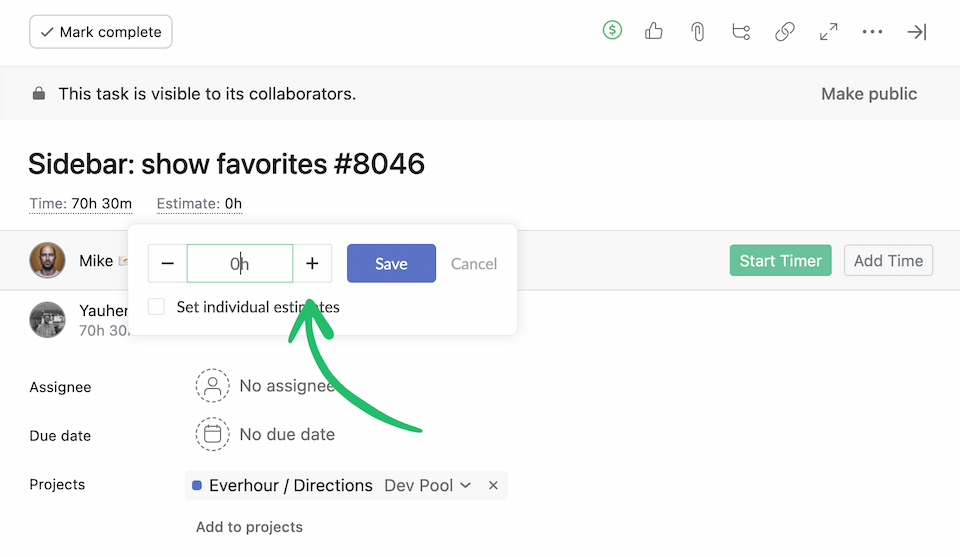
Task: Increase the estimate with the plus button
Action: 312,263
